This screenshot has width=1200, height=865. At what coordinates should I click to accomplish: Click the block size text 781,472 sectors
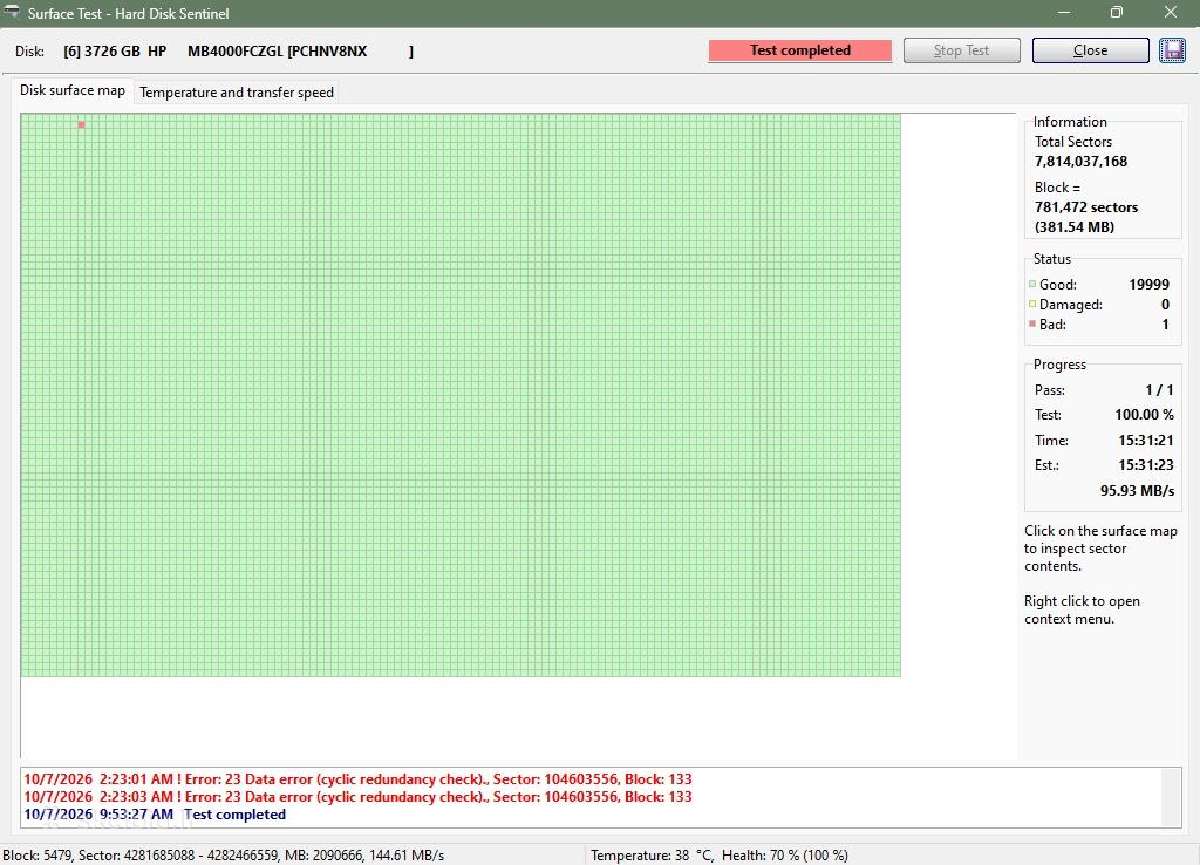point(1086,207)
